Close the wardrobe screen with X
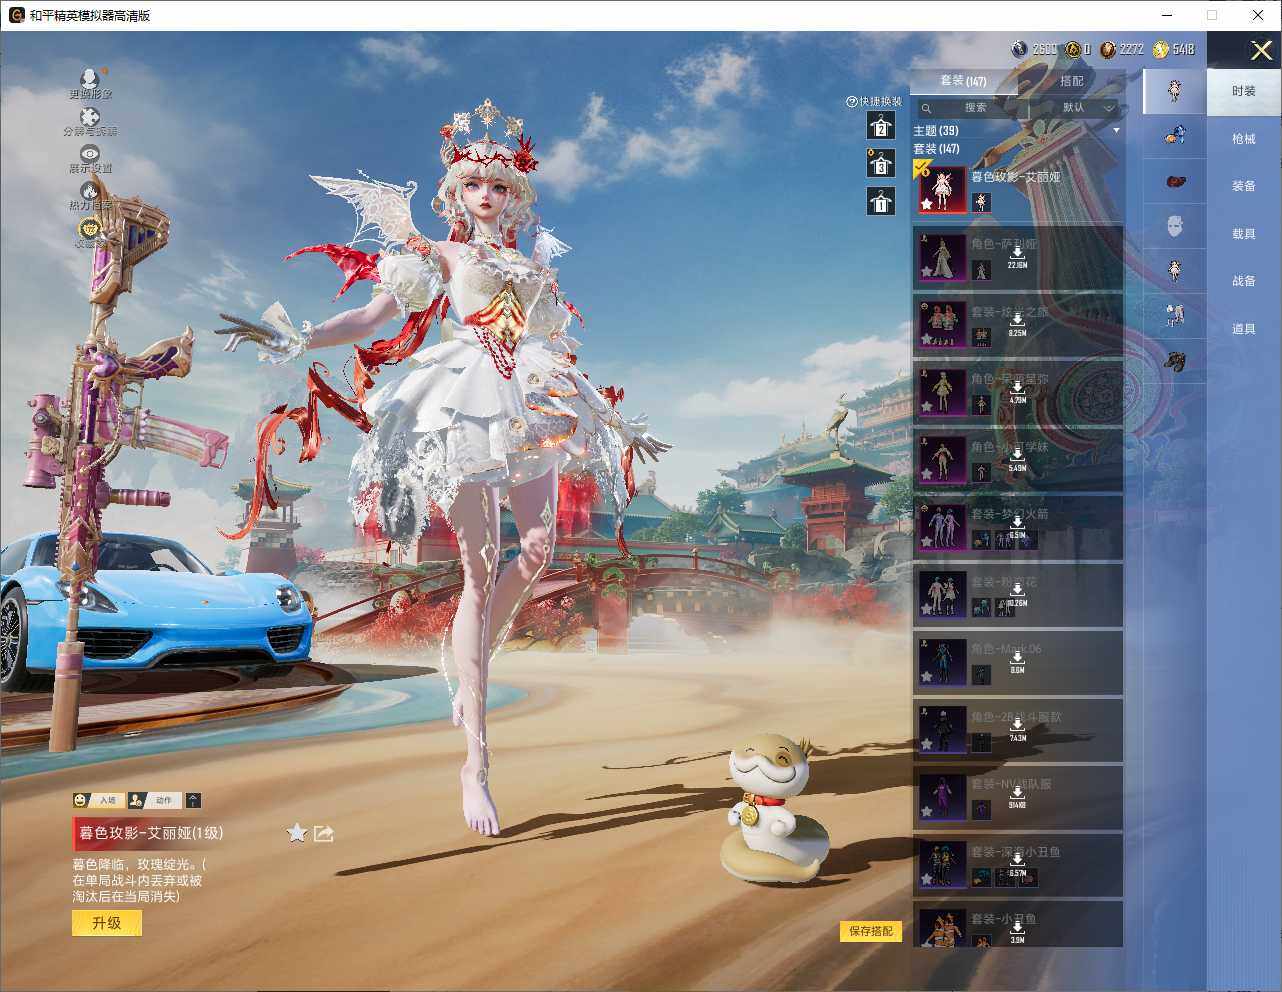 coord(1261,50)
